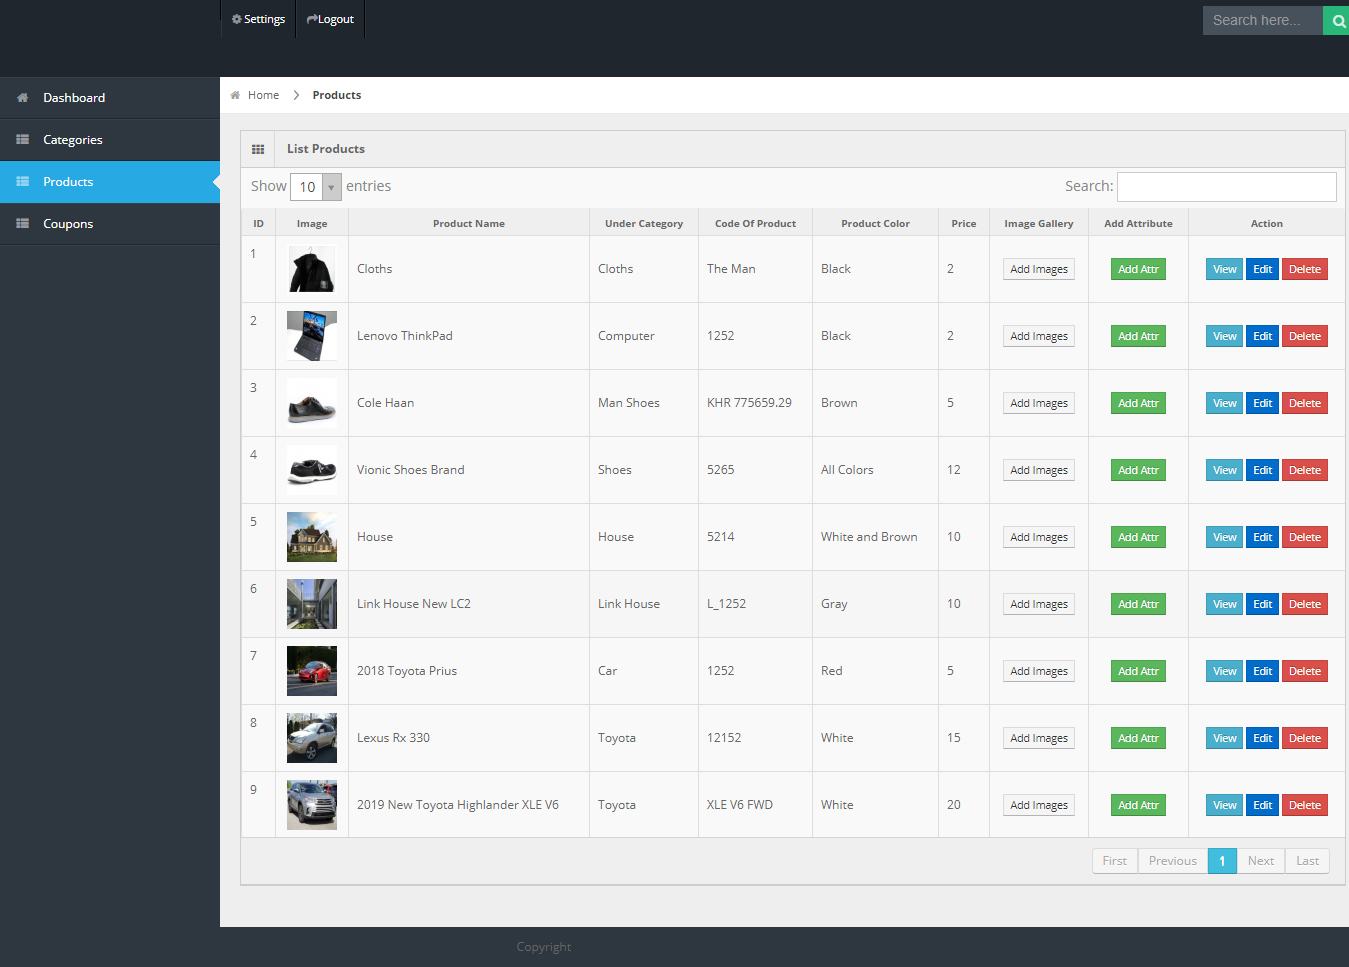The image size is (1349, 967).
Task: Go to page 1 in pagination
Action: click(1221, 861)
